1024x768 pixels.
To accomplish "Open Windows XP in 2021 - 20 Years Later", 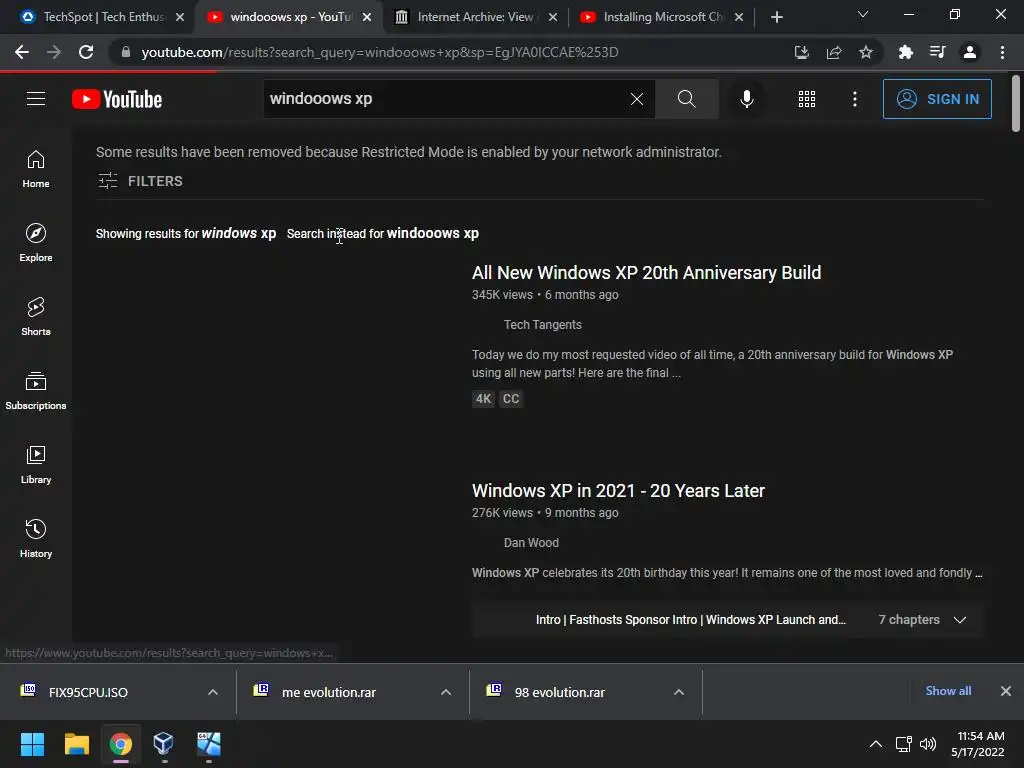I will tap(618, 490).
